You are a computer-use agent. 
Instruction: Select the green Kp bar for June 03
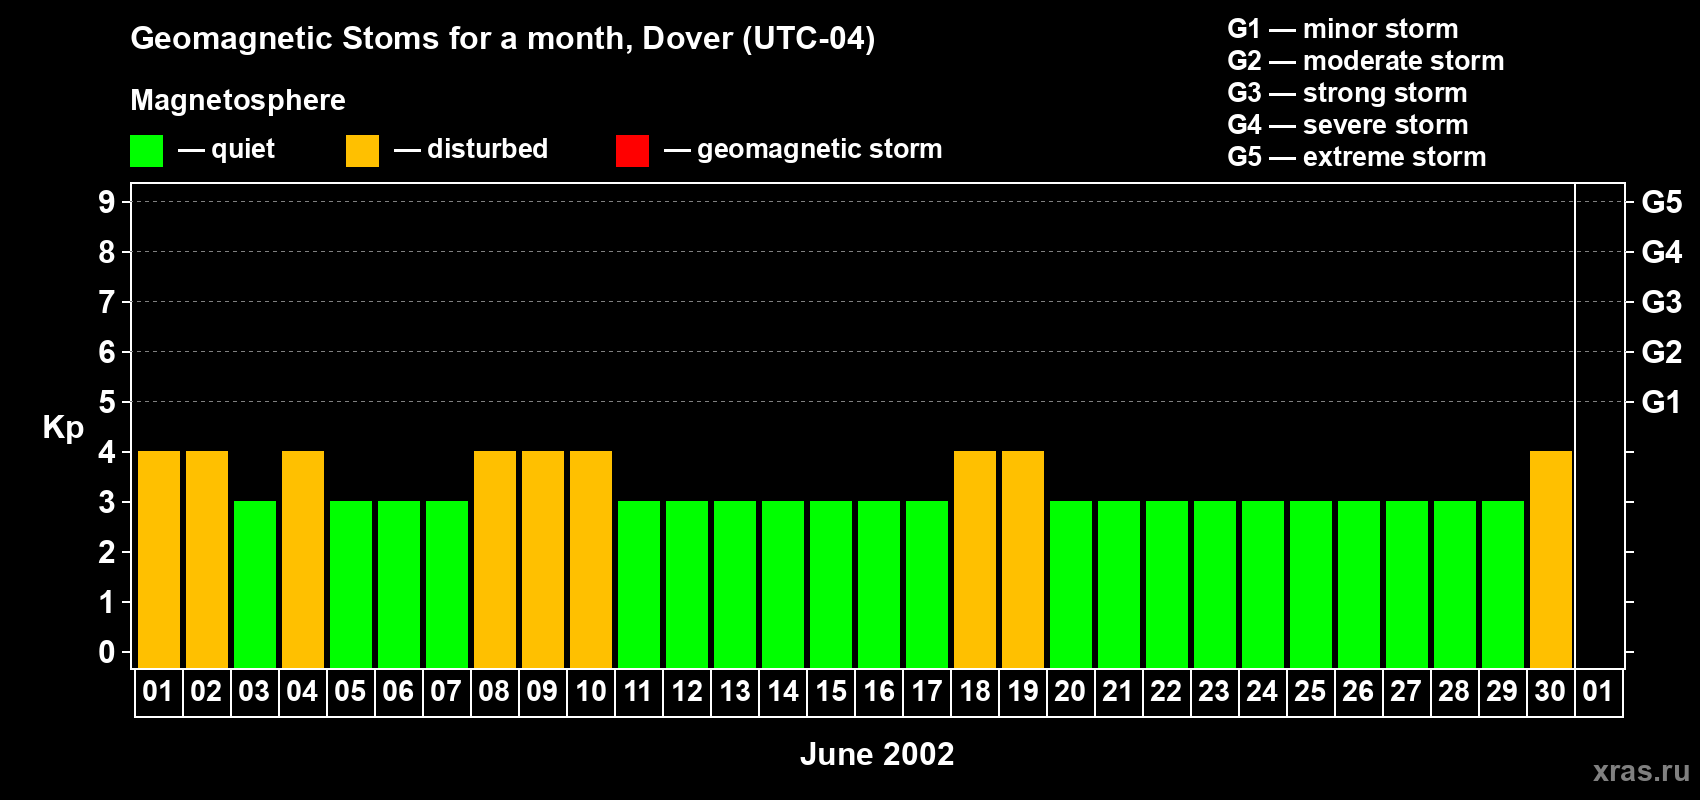click(x=255, y=585)
